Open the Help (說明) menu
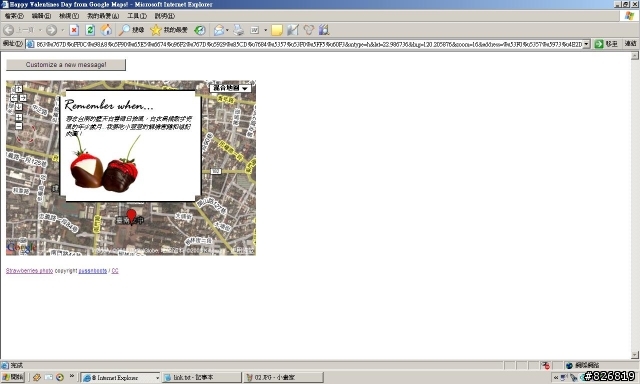 tap(164, 16)
